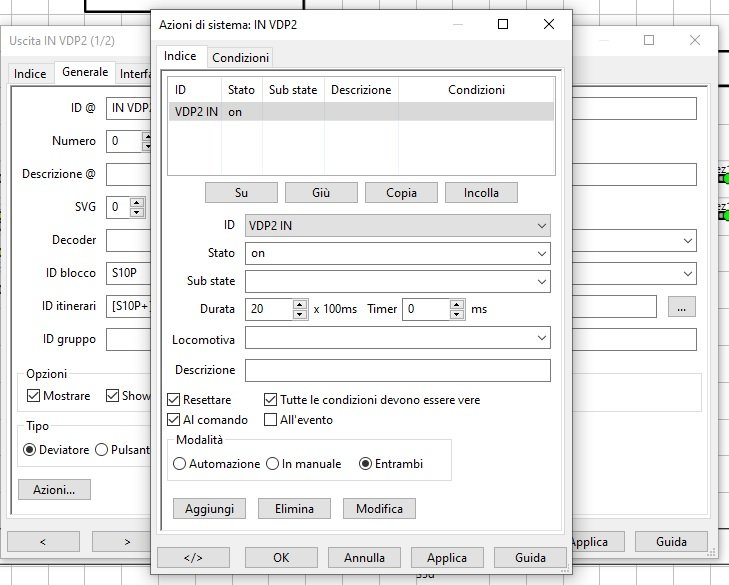The height and width of the screenshot is (585, 729).
Task: Select the Automazione radio button
Action: (x=180, y=464)
